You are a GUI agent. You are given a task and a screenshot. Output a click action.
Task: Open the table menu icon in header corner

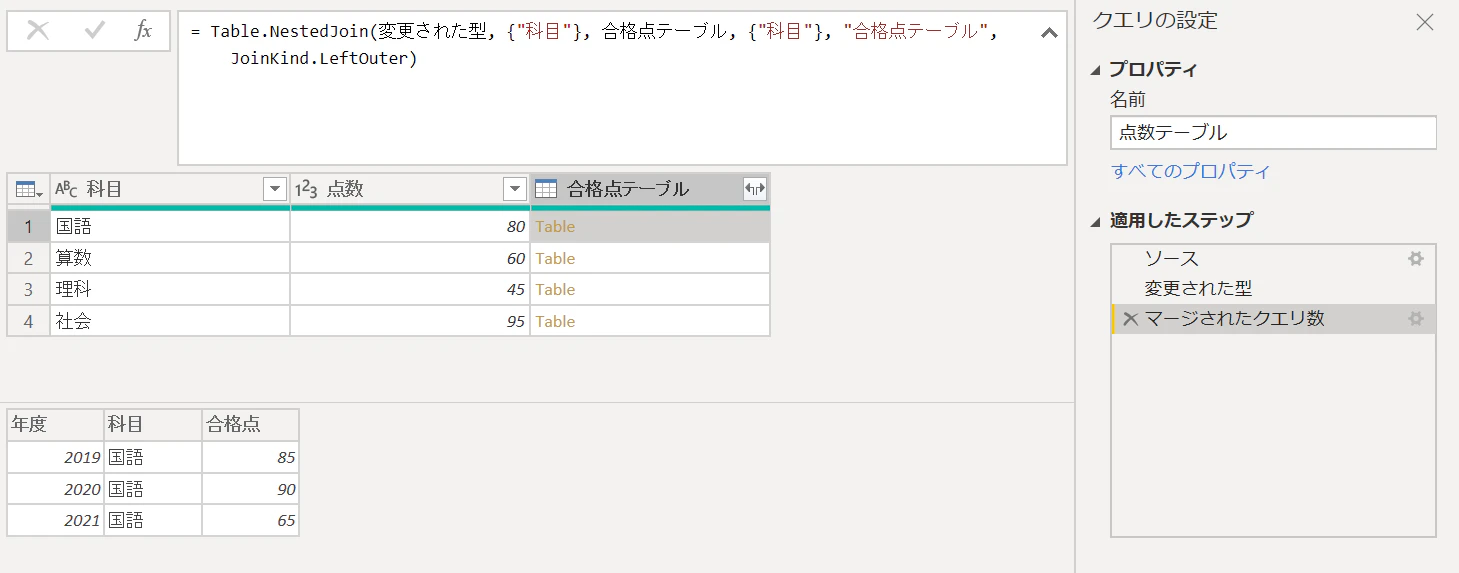[x=28, y=189]
